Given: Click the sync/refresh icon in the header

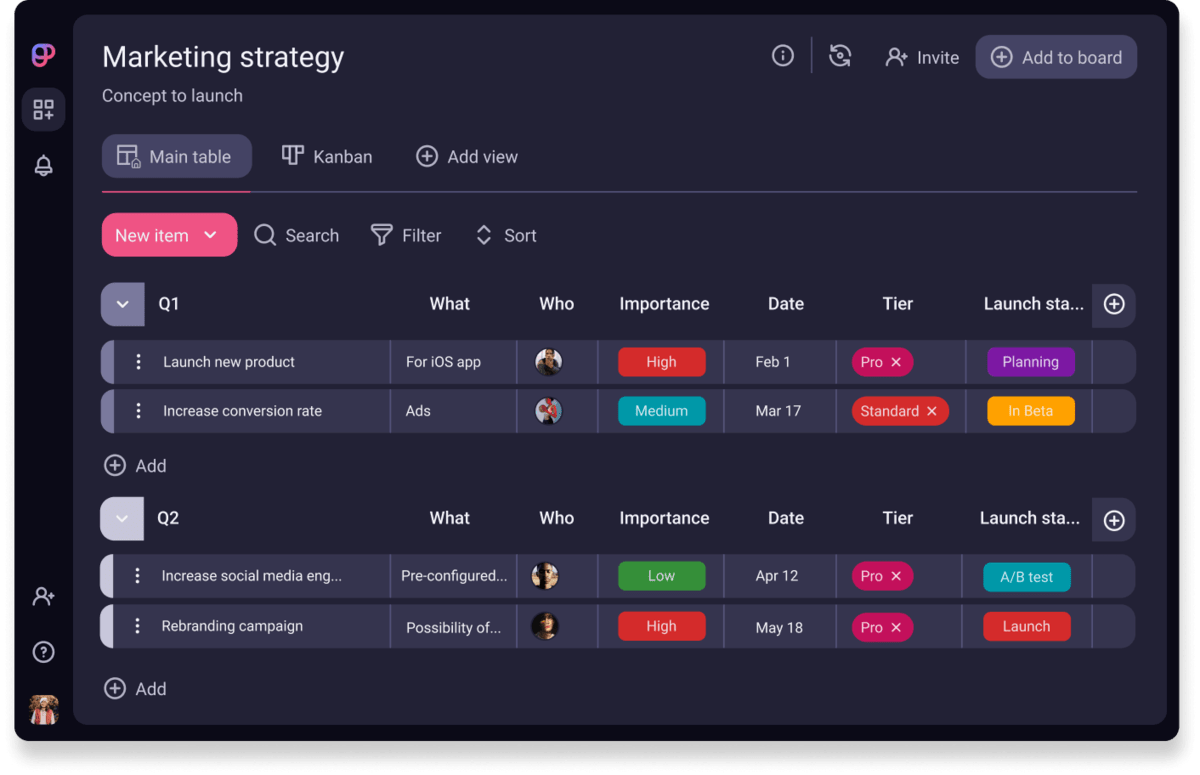Looking at the screenshot, I should tap(840, 56).
